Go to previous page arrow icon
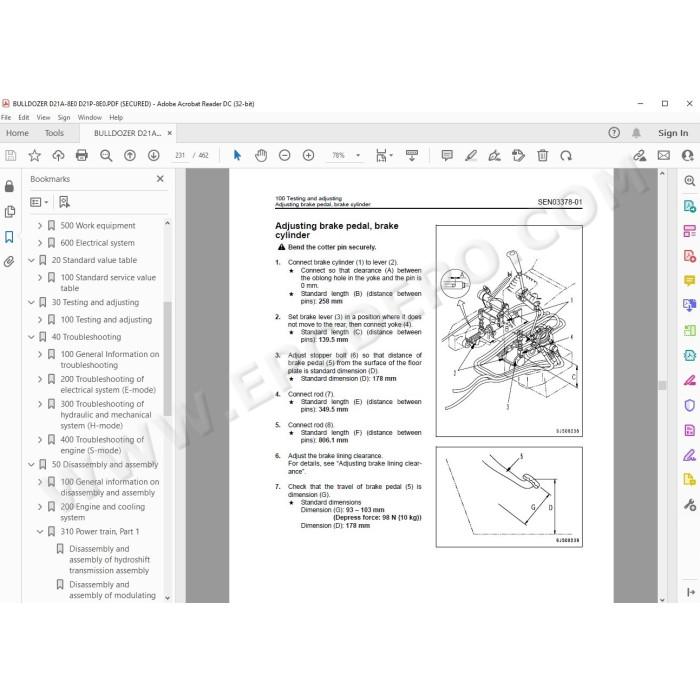 pos(130,155)
